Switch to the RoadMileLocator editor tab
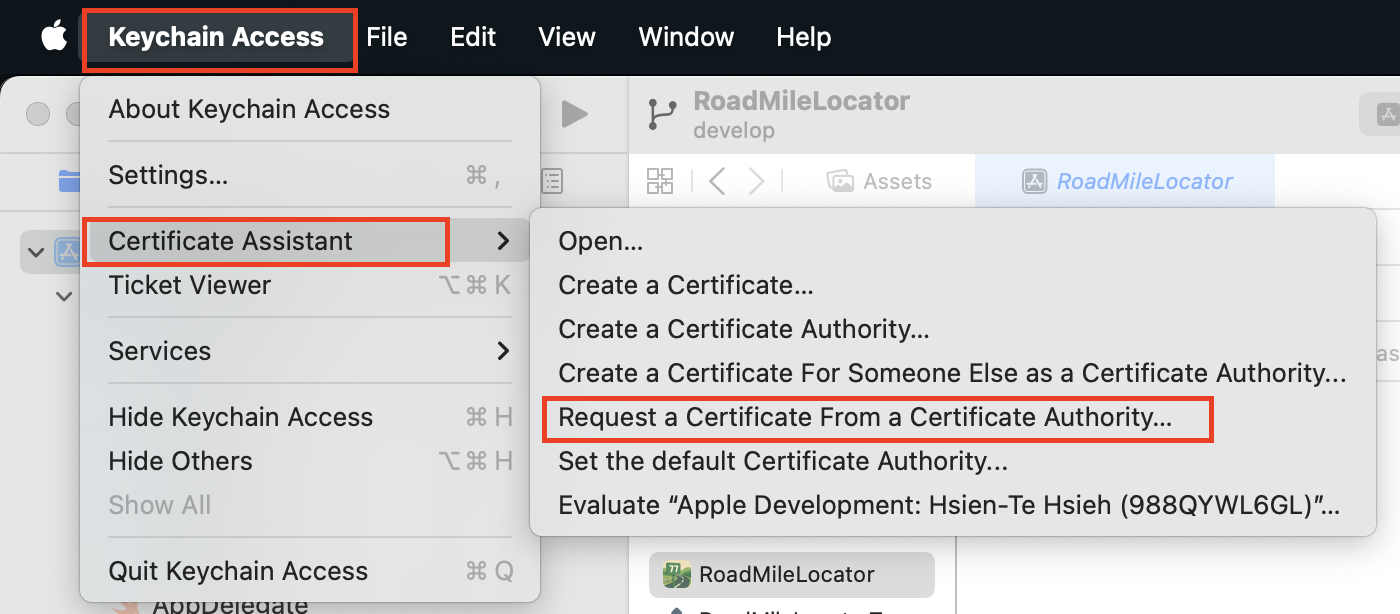This screenshot has height=614, width=1400. 1127,181
